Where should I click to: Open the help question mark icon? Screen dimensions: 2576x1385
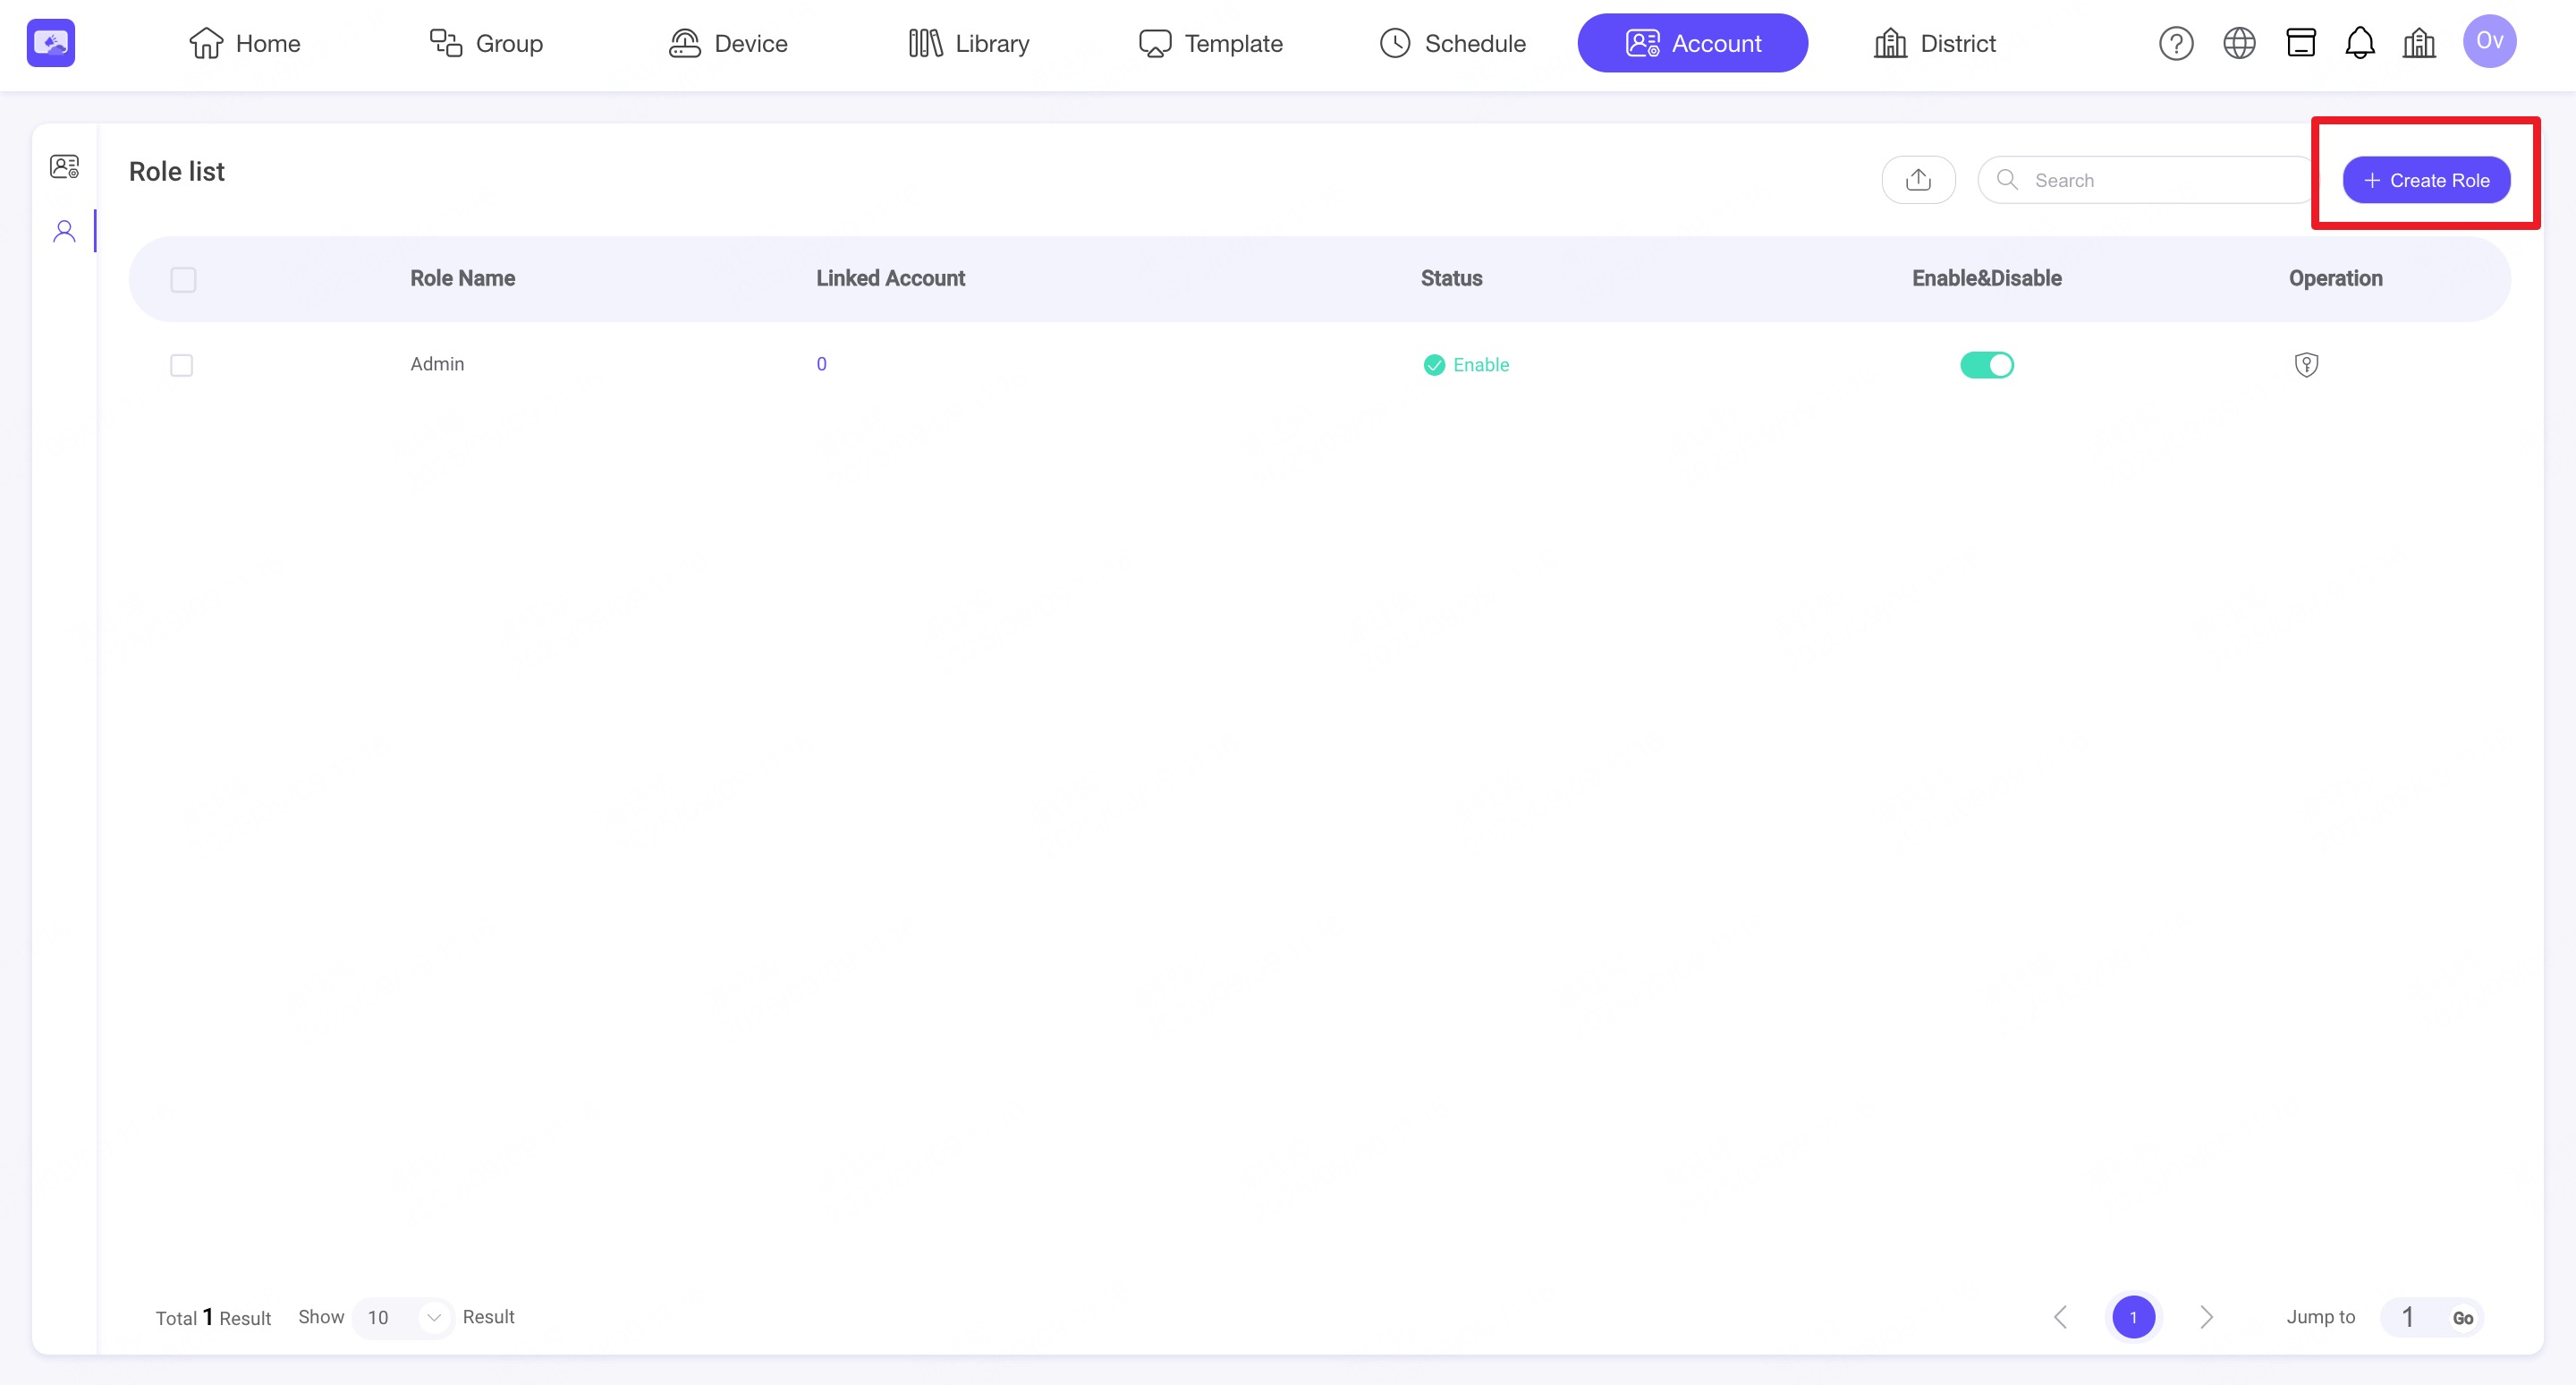point(2176,43)
